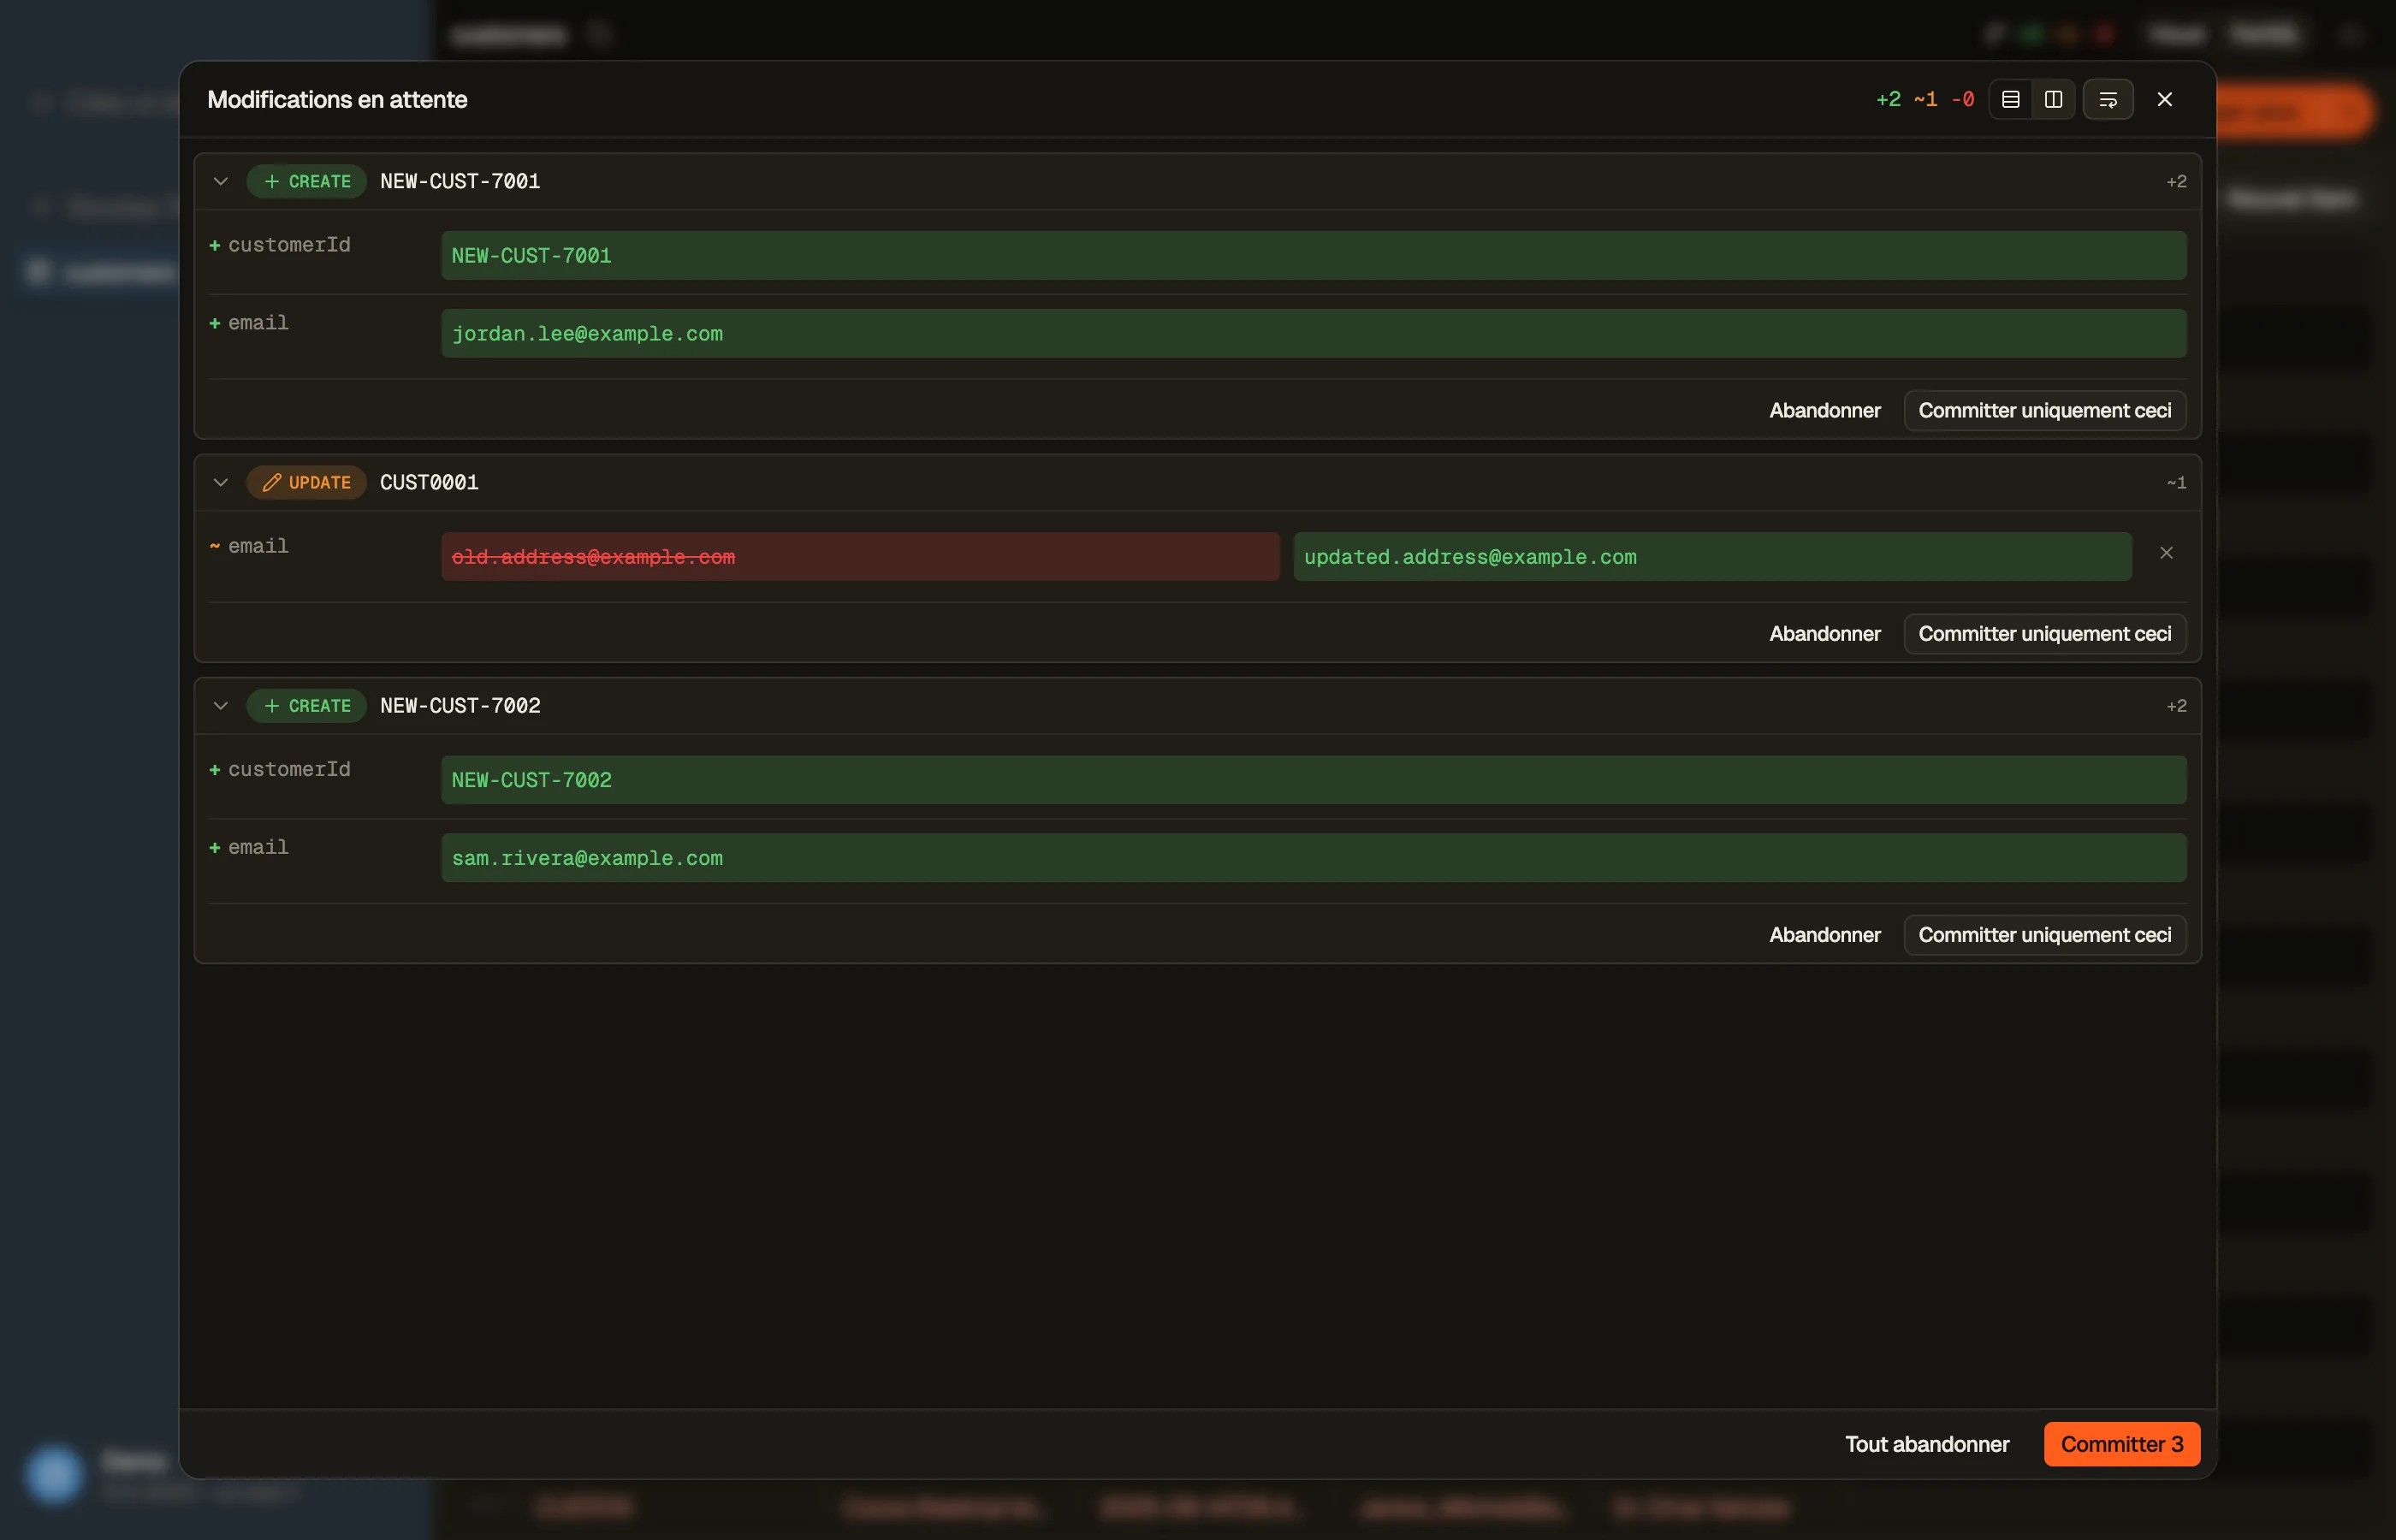This screenshot has width=2396, height=1540.
Task: Close the Modifications en attente dialog
Action: click(x=2165, y=99)
